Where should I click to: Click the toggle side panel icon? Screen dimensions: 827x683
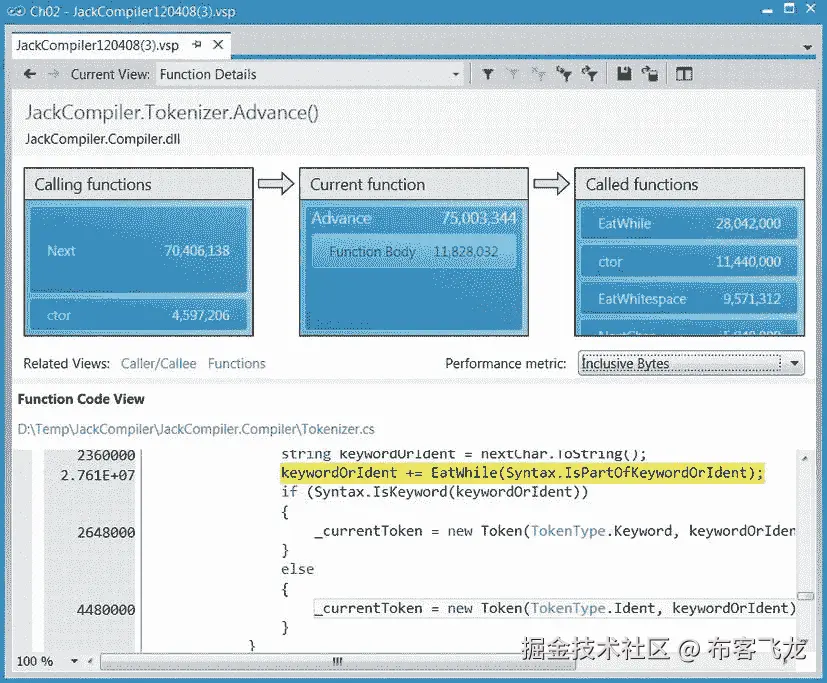(x=684, y=74)
